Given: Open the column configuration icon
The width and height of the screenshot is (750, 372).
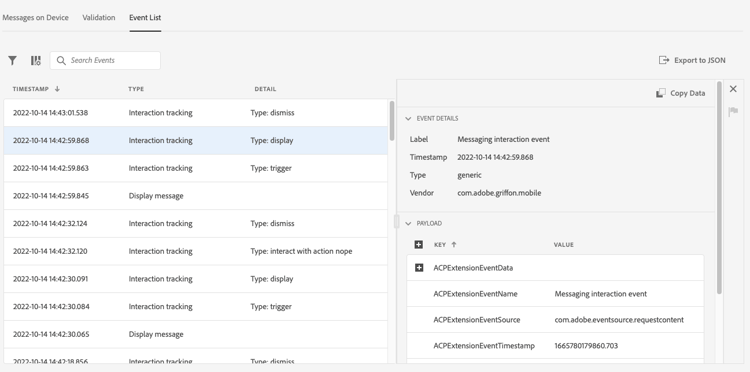Looking at the screenshot, I should click(x=36, y=60).
